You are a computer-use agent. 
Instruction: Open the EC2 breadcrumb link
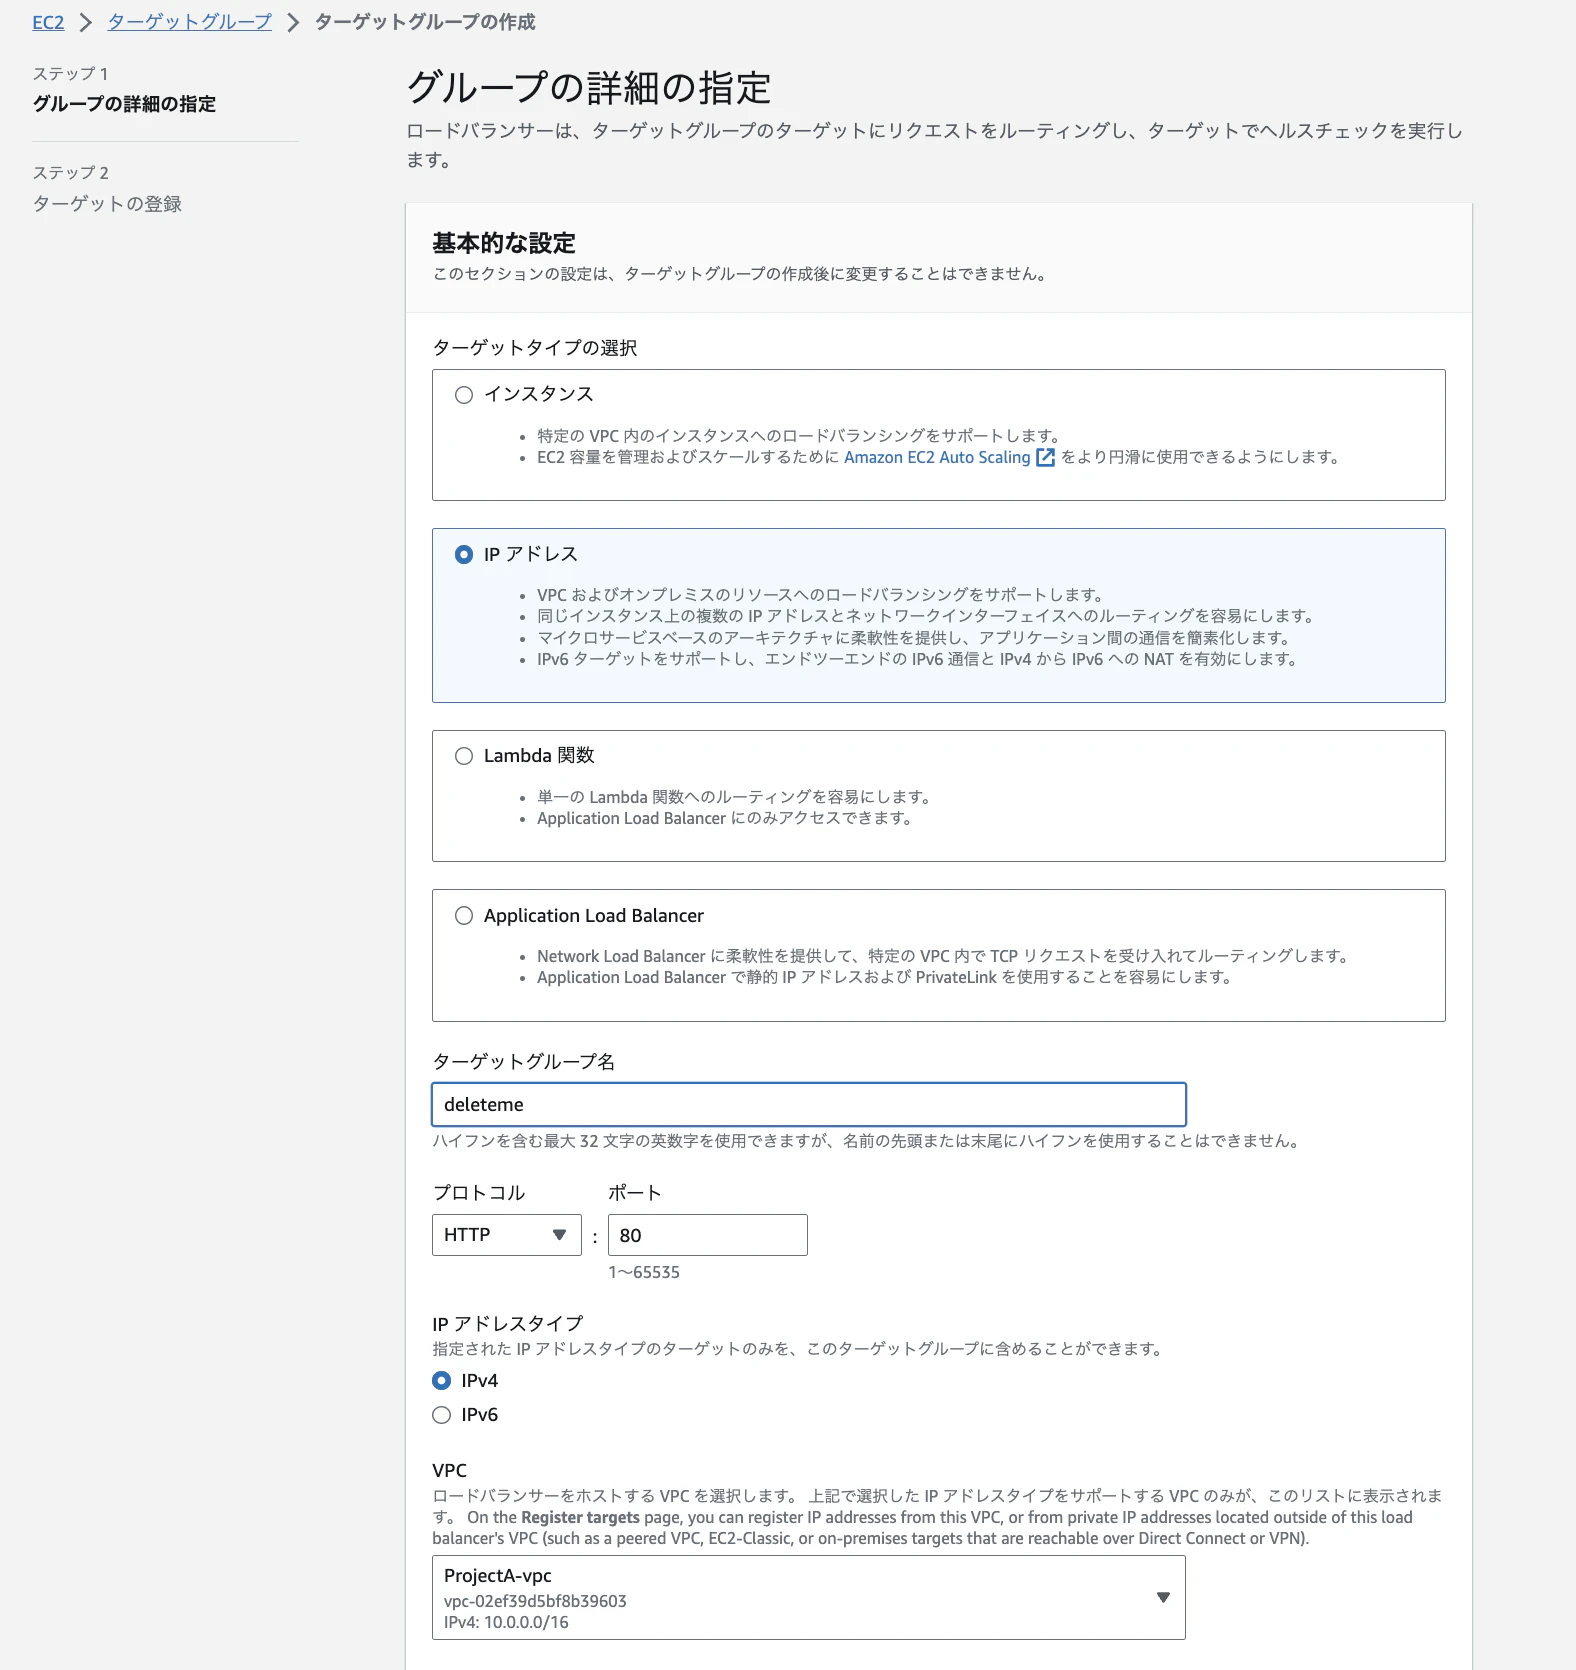tap(48, 22)
